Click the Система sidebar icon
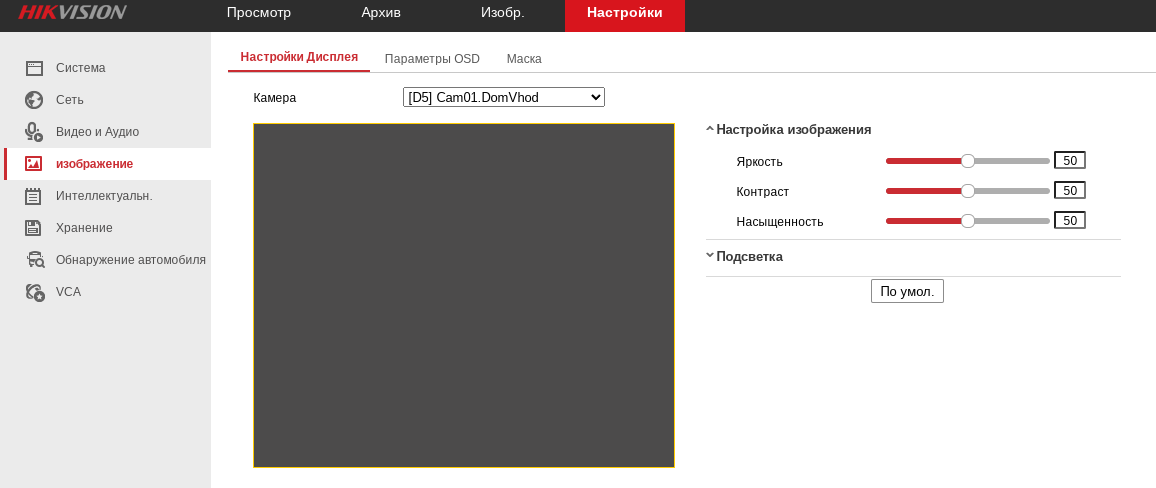 (x=34, y=68)
